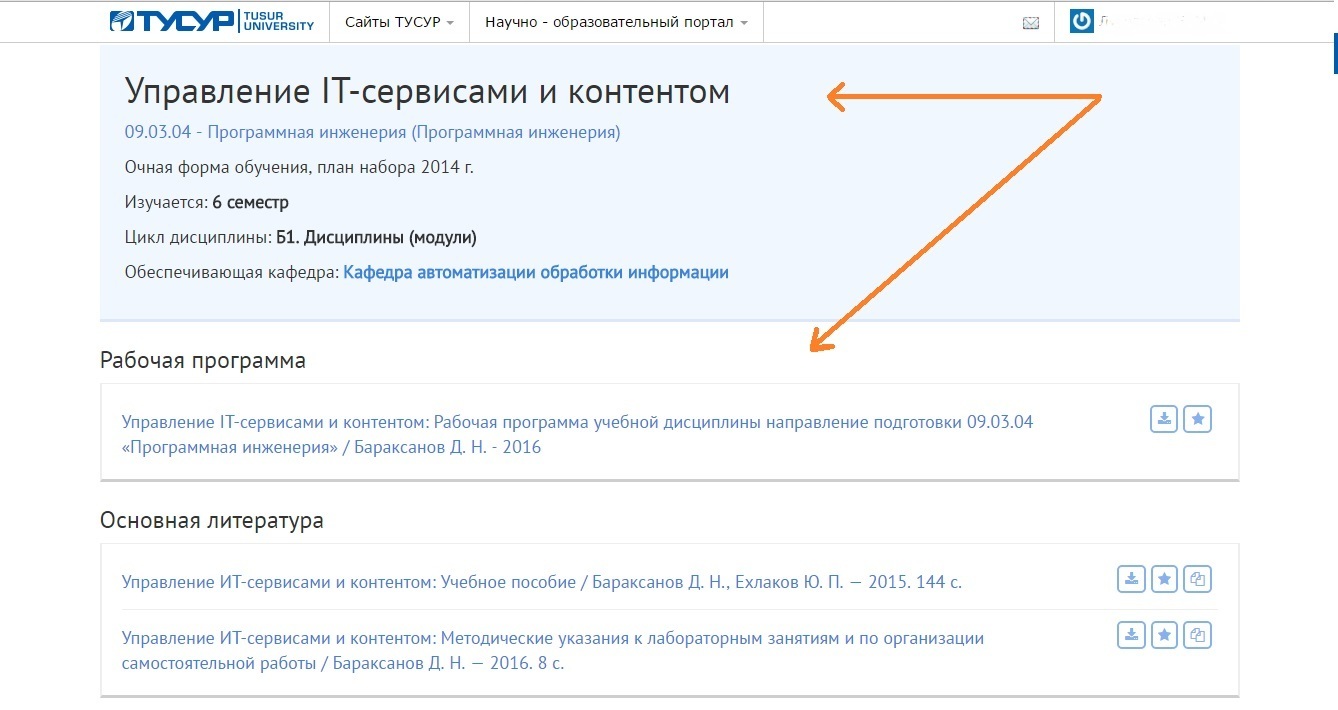The width and height of the screenshot is (1338, 710).
Task: Expand the Сайты ТУСУР dropdown
Action: (x=399, y=22)
